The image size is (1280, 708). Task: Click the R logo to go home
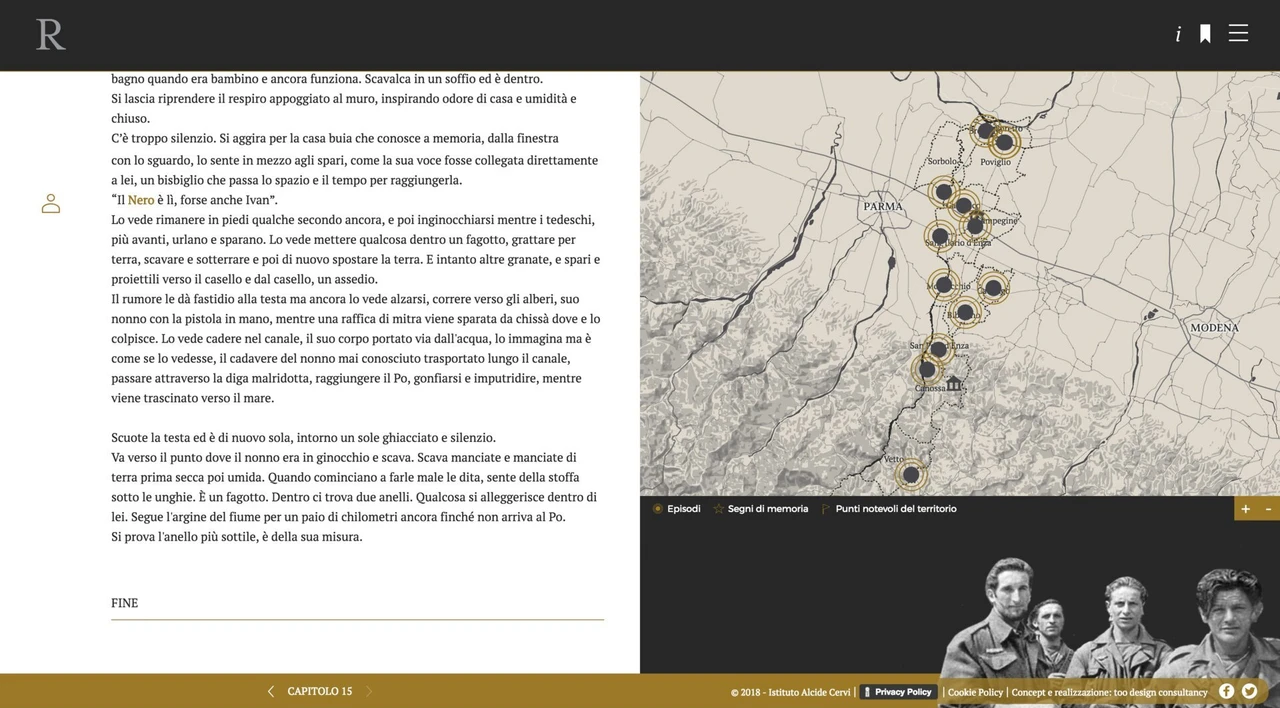click(51, 34)
